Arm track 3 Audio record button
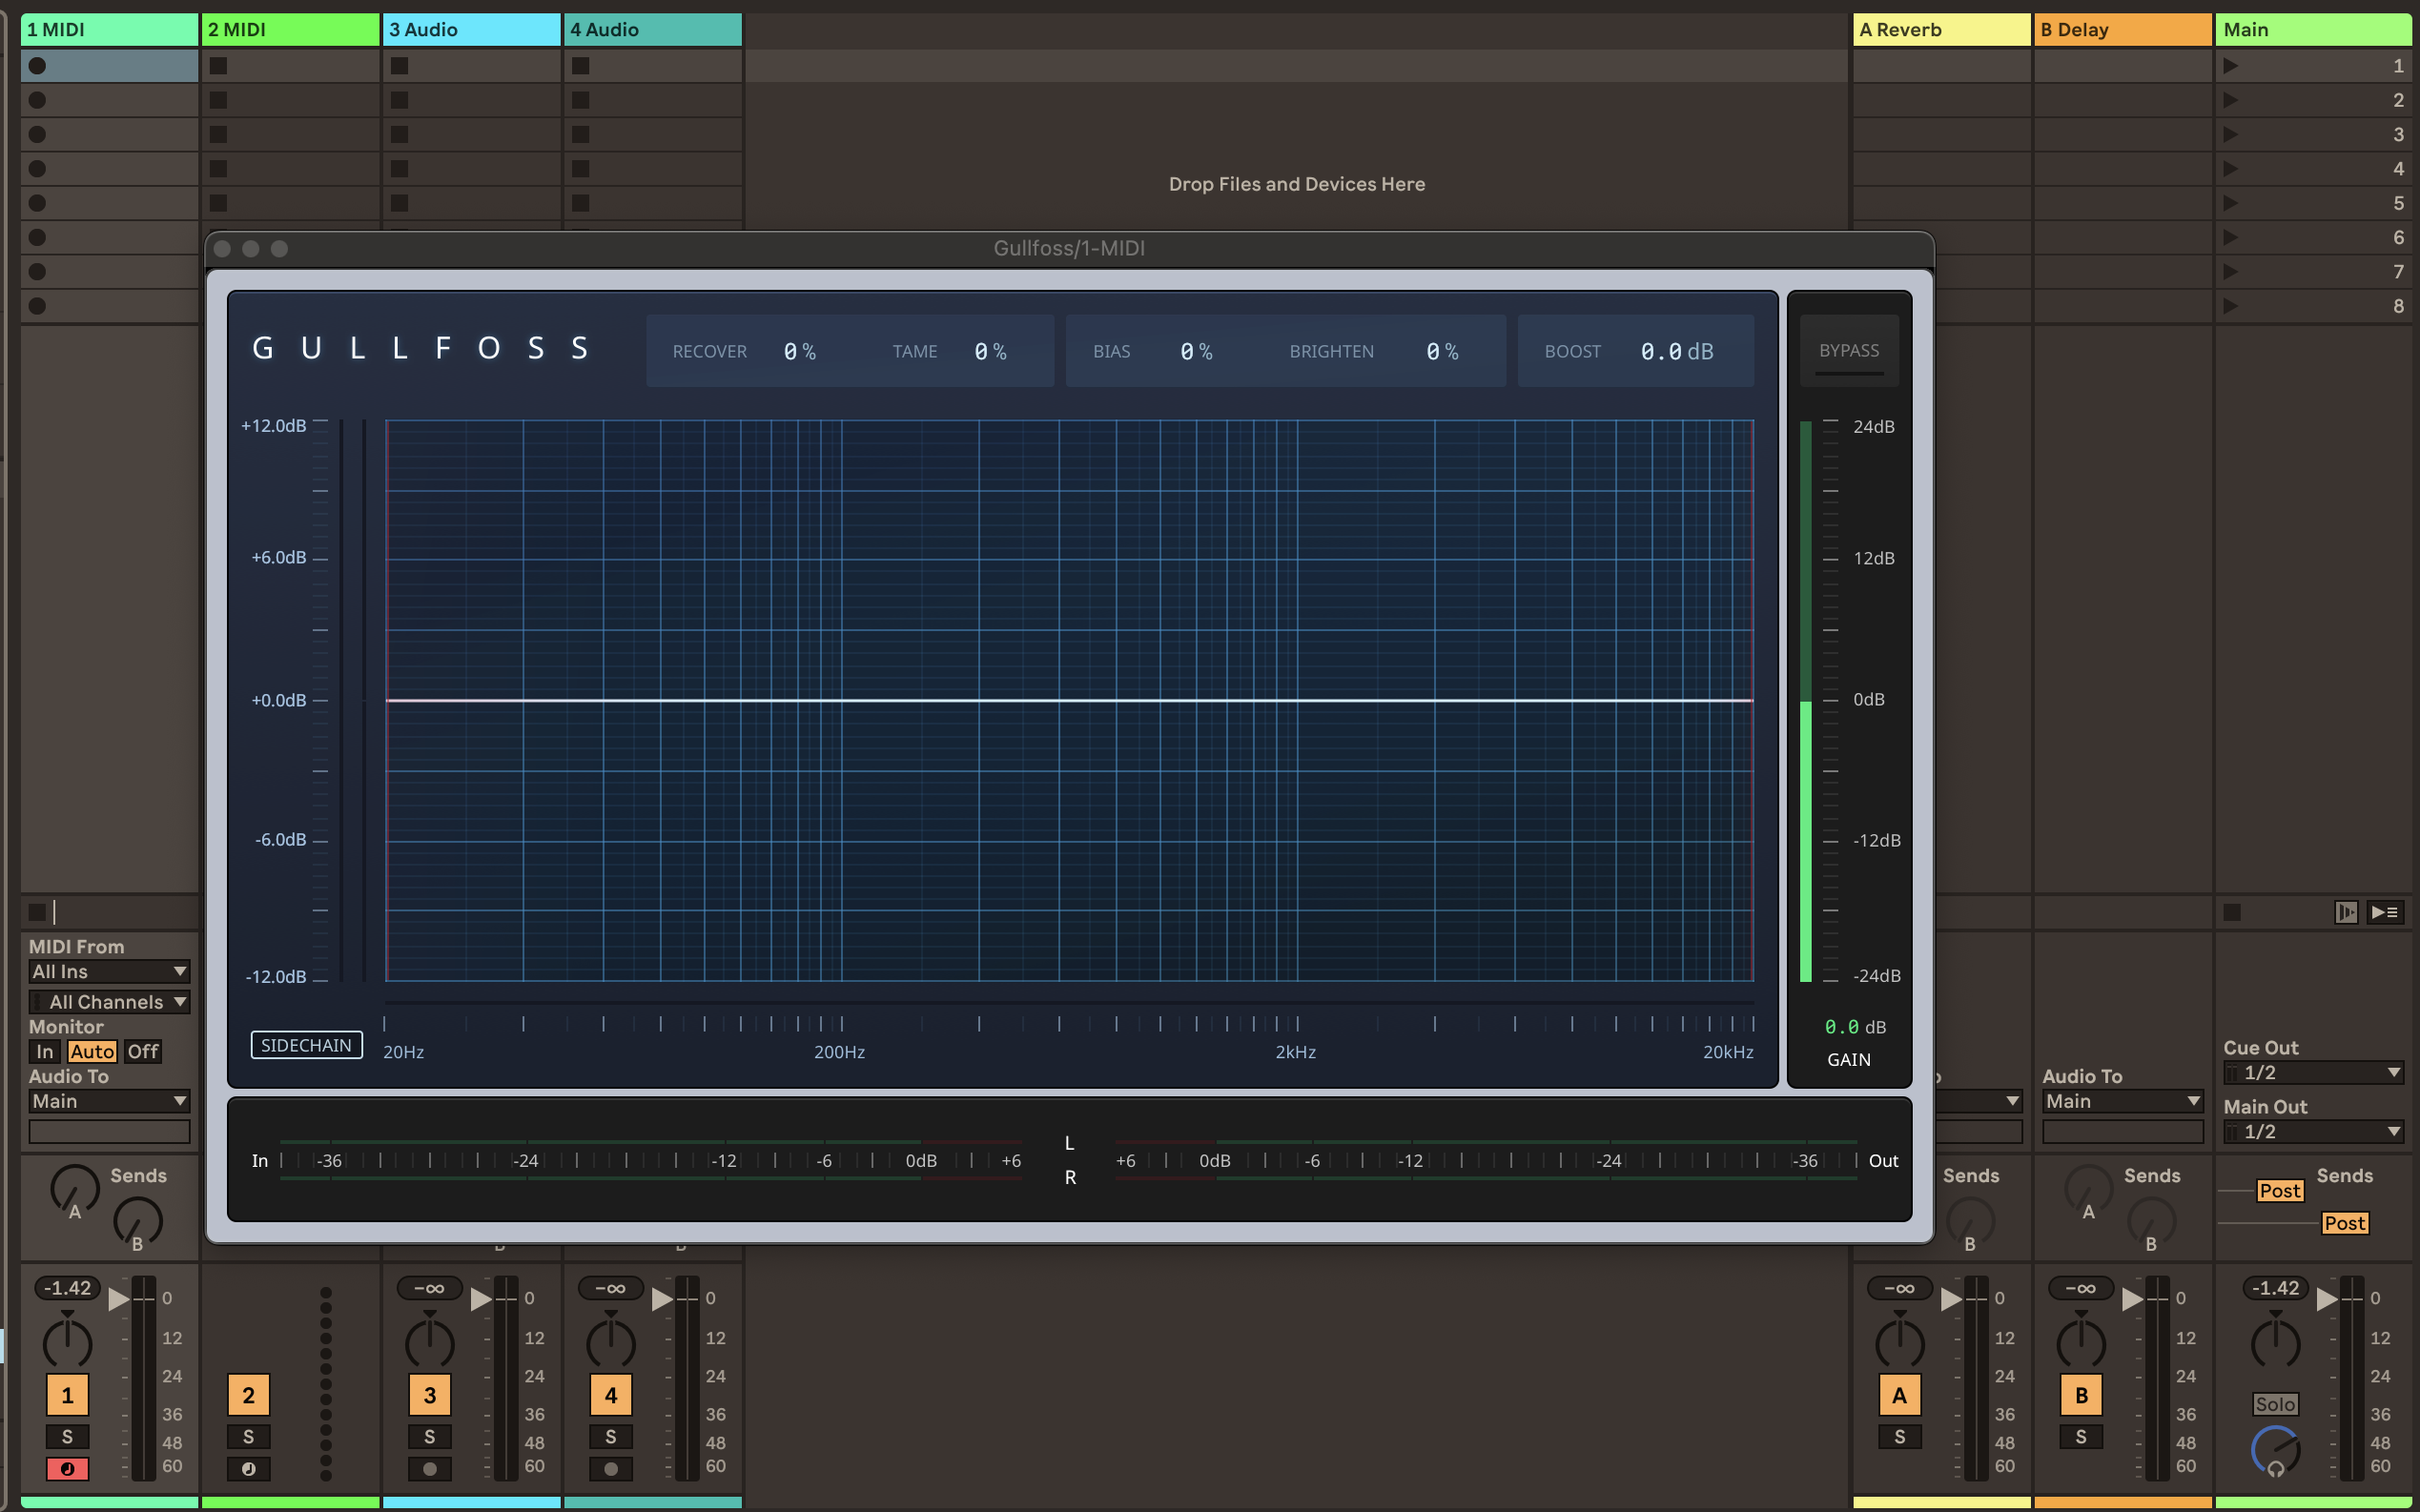The width and height of the screenshot is (2420, 1512). pyautogui.click(x=429, y=1468)
